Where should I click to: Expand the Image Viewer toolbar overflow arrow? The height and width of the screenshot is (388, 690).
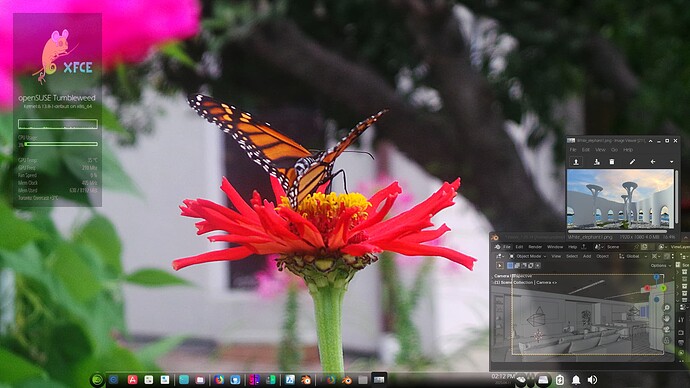[x=672, y=162]
